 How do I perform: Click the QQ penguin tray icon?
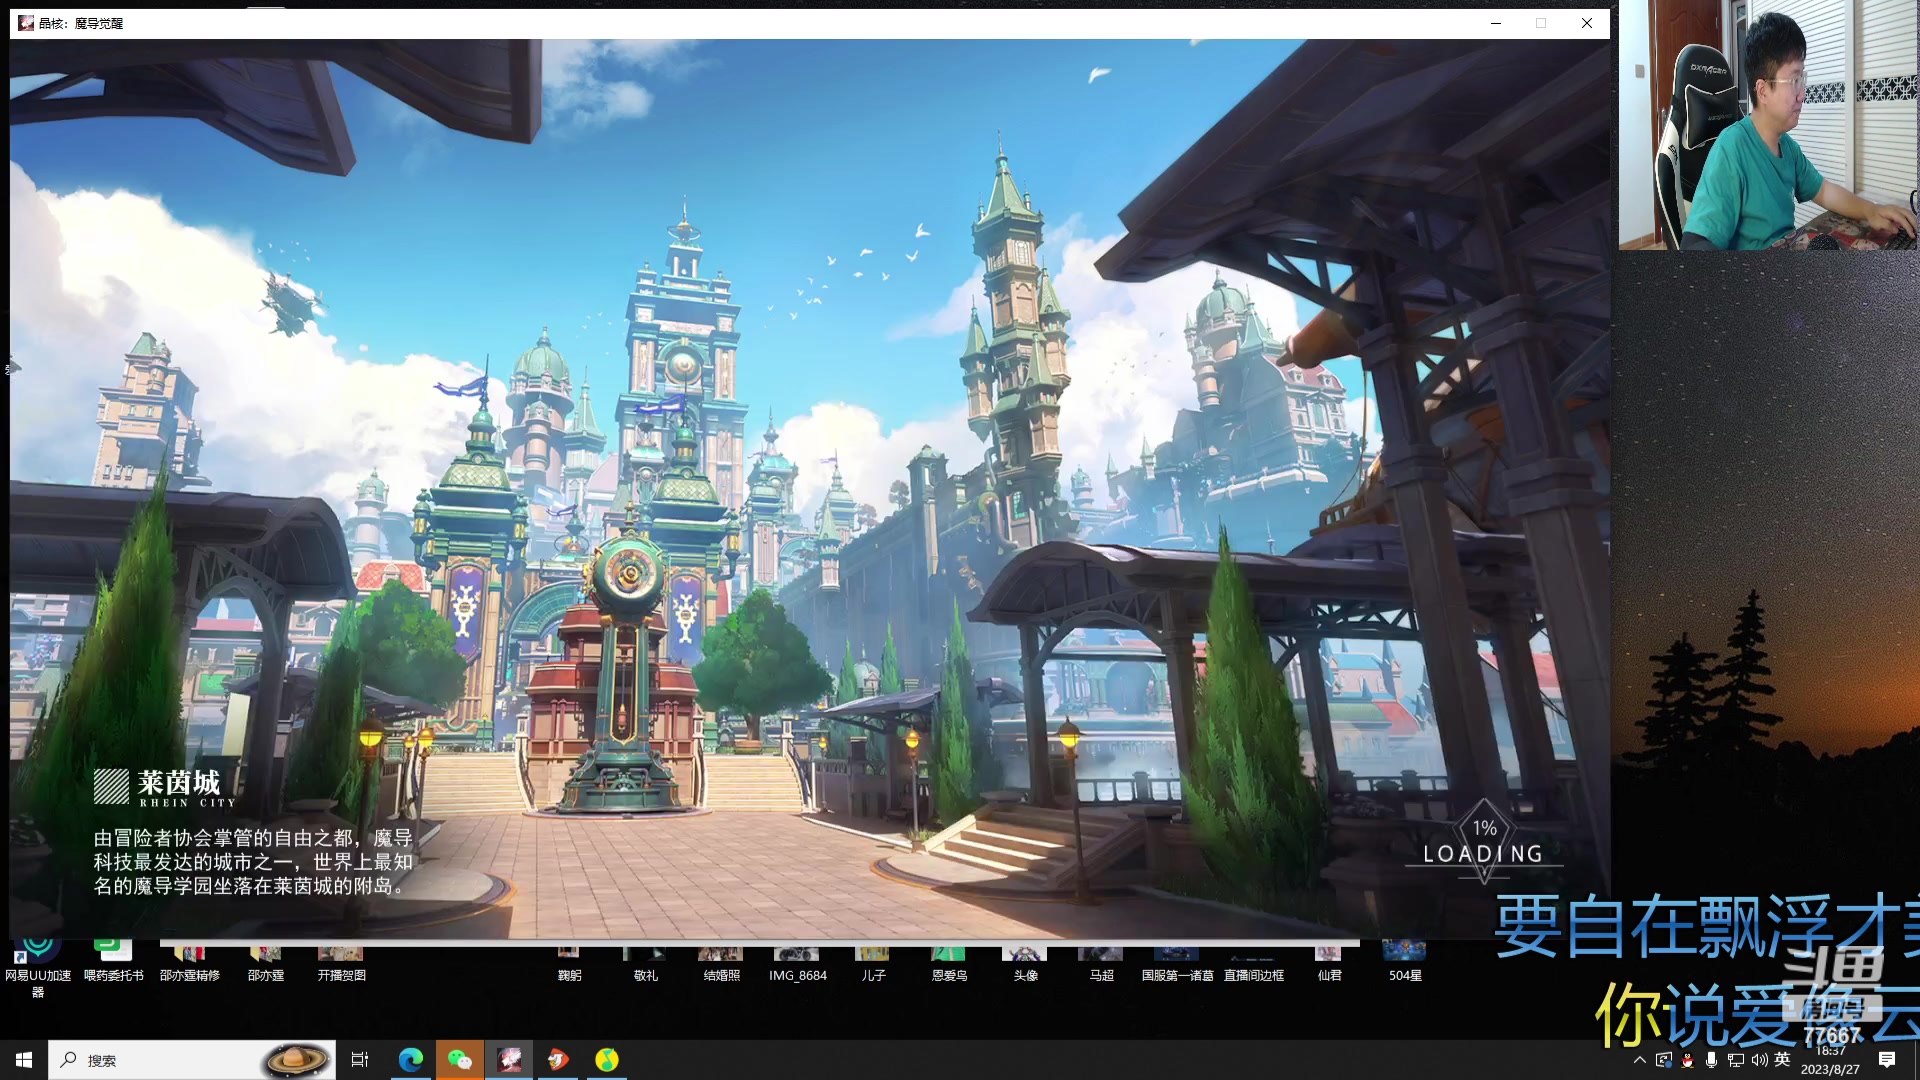point(1688,1060)
